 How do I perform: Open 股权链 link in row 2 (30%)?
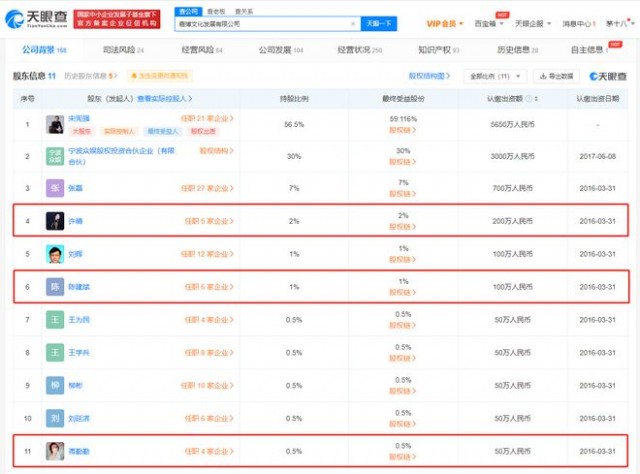[402, 162]
